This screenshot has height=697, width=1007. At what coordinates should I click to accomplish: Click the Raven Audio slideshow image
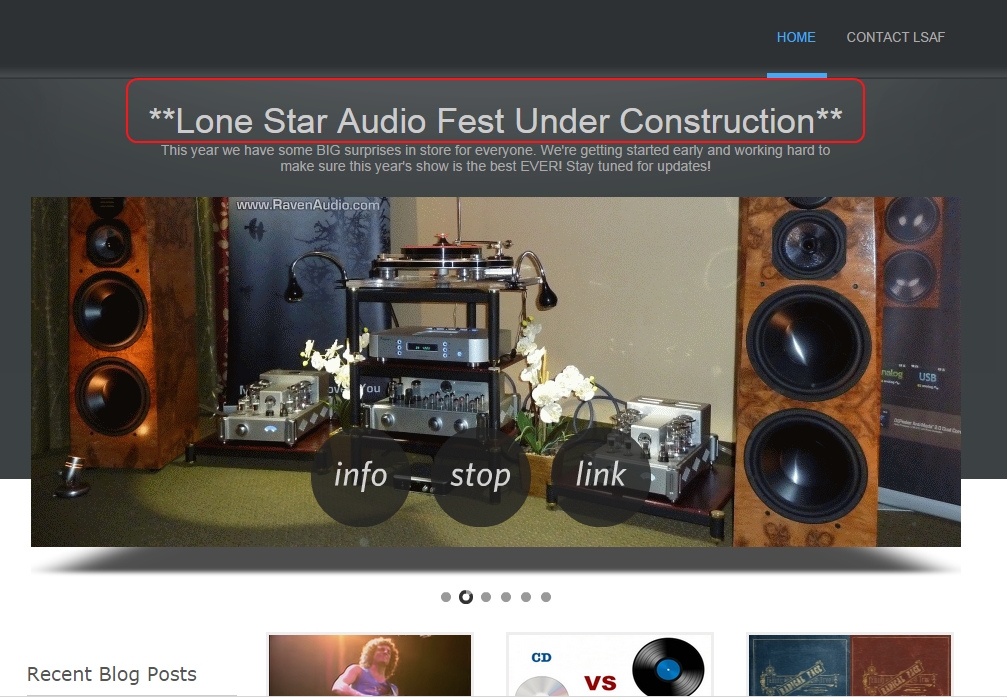[x=496, y=372]
